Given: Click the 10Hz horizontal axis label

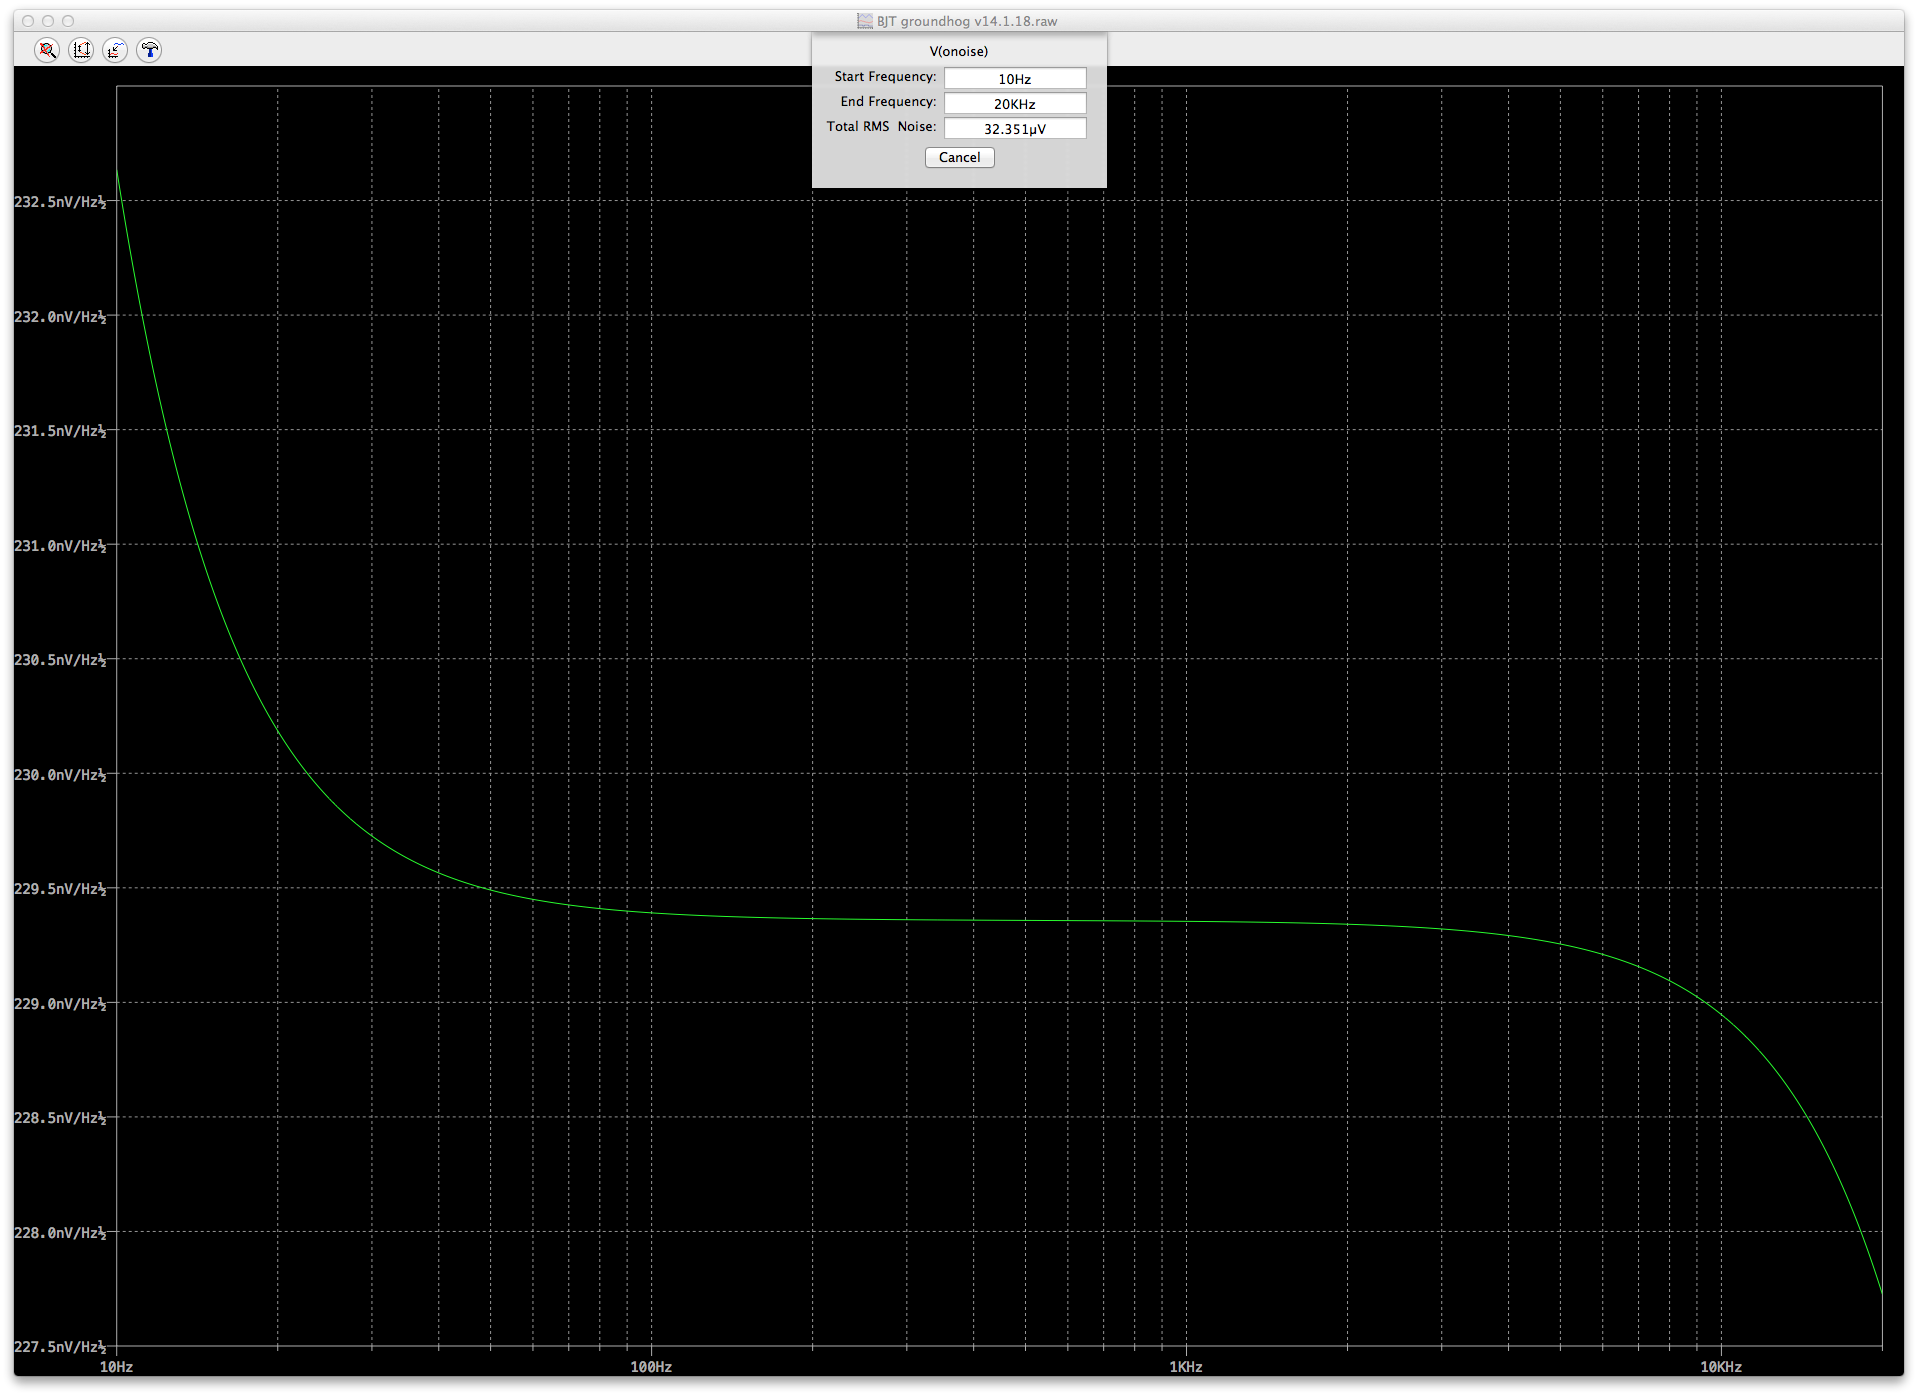Looking at the screenshot, I should click(116, 1367).
